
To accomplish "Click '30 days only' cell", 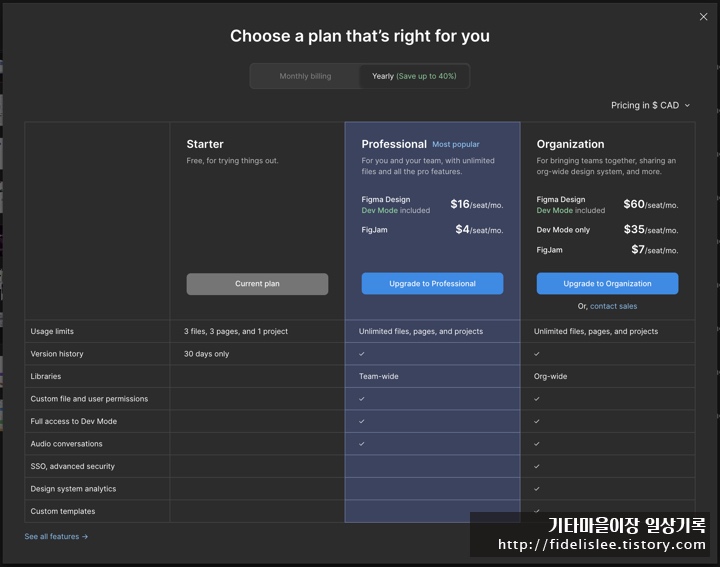I will click(x=206, y=354).
